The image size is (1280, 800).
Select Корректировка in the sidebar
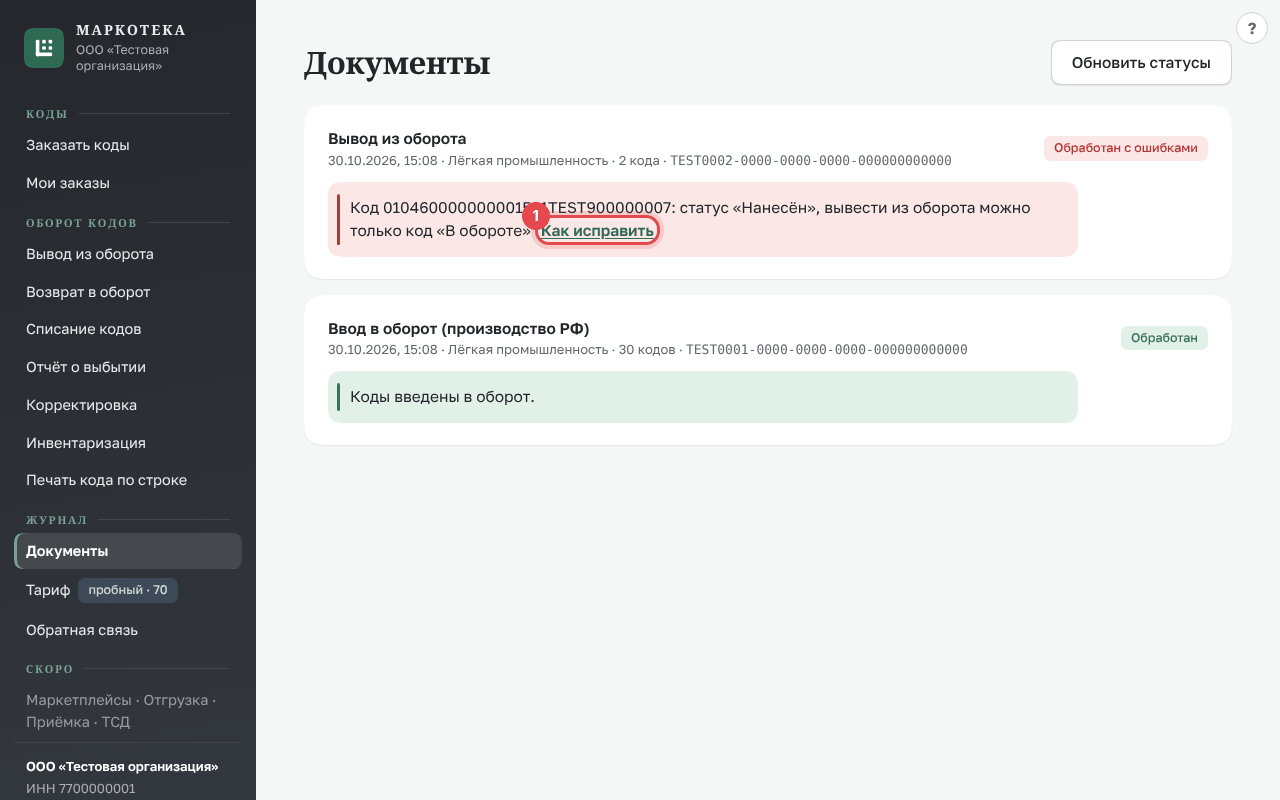tap(128, 405)
